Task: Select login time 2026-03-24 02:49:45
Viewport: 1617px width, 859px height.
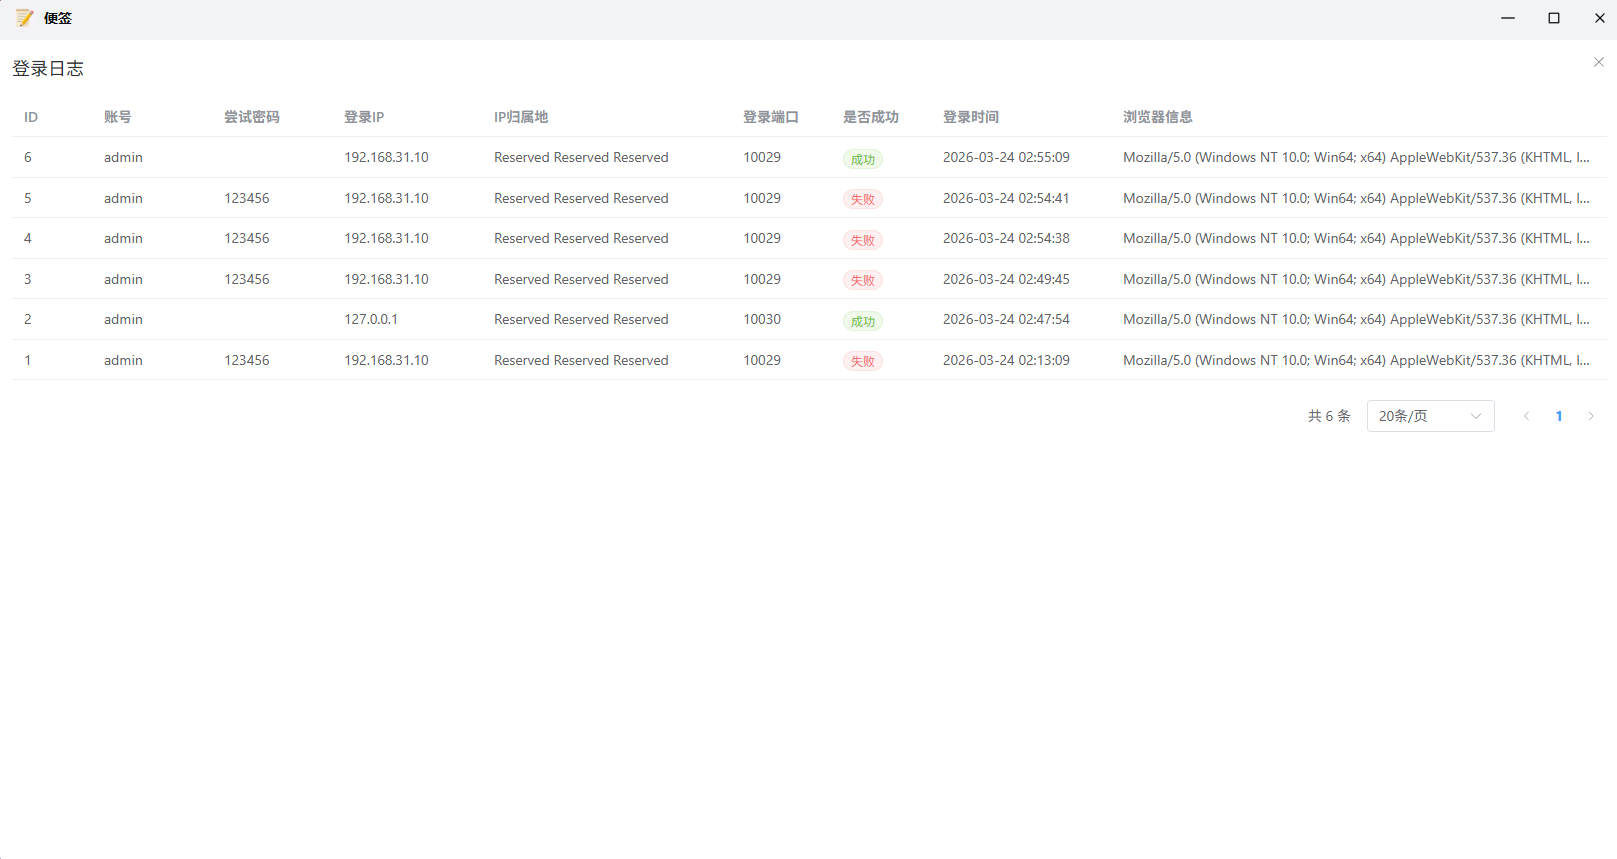Action: [x=1006, y=279]
